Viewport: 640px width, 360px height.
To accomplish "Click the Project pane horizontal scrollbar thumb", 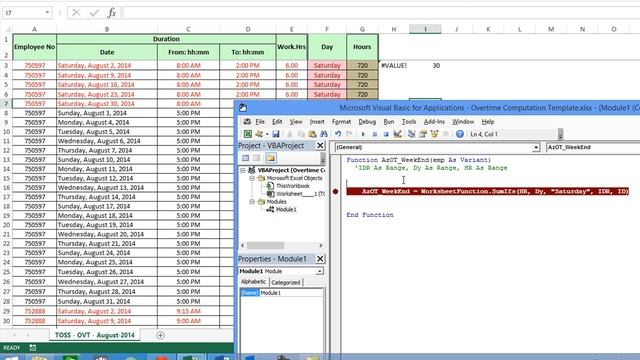I will [265, 245].
